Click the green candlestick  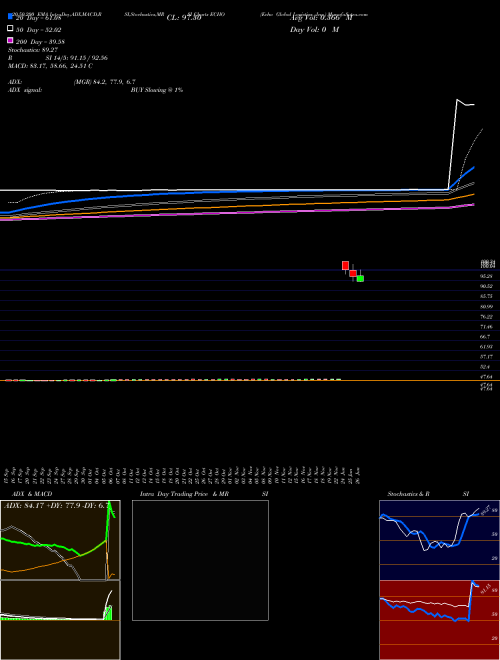[x=360, y=278]
